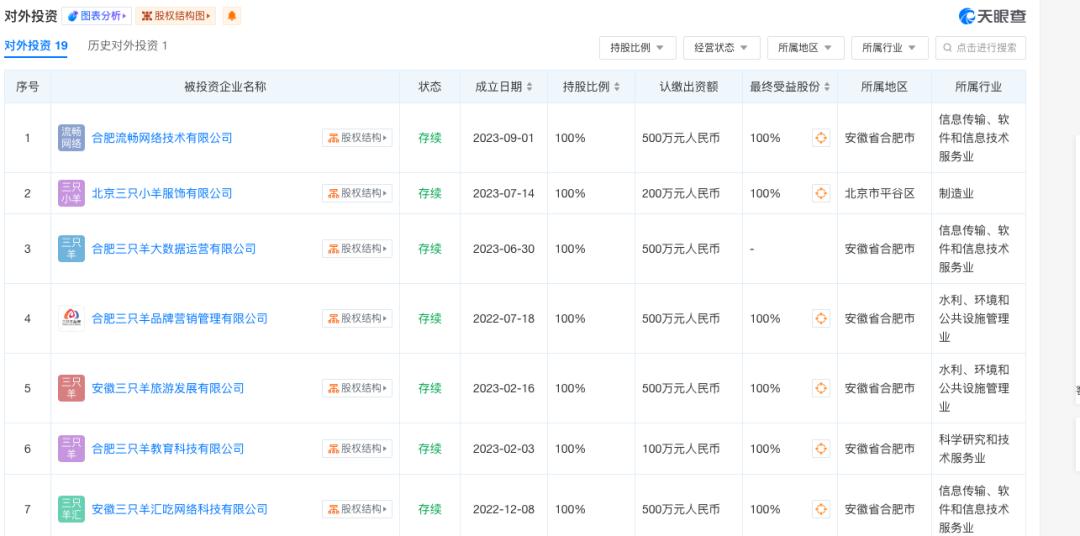The width and height of the screenshot is (1080, 536).
Task: Click the 三只小羊 purple company logo
Action: [72, 194]
